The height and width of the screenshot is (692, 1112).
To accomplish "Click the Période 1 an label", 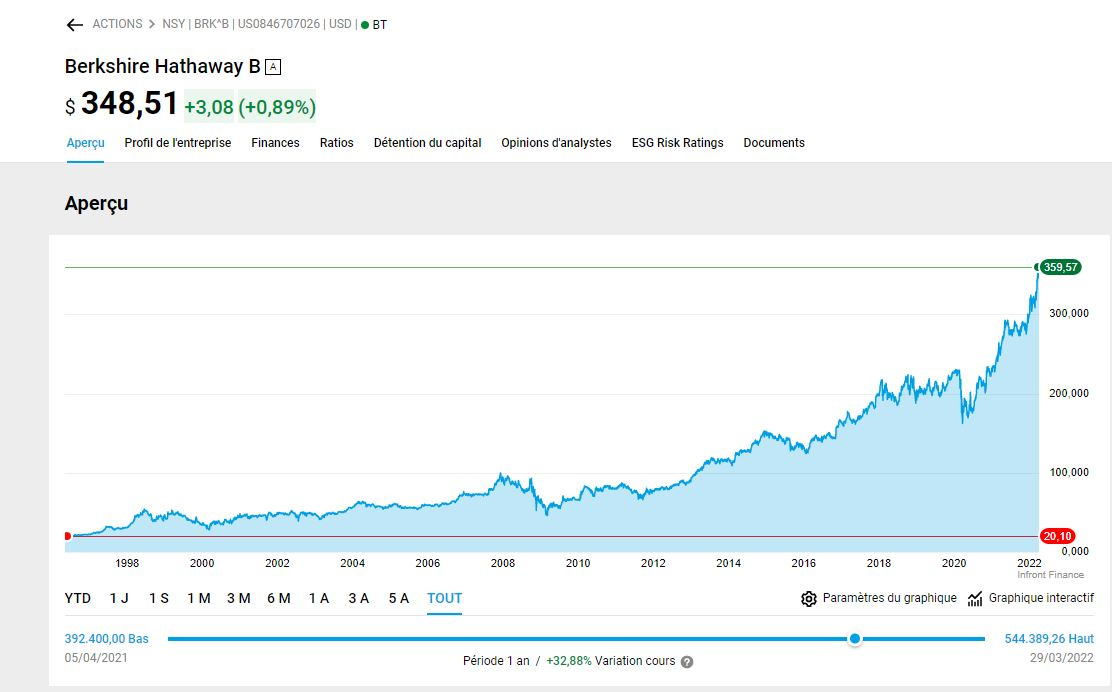I will click(x=496, y=661).
